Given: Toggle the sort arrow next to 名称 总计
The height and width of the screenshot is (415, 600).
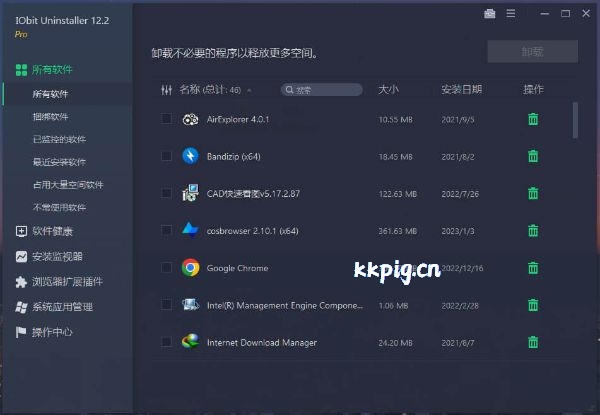Looking at the screenshot, I should [249, 91].
